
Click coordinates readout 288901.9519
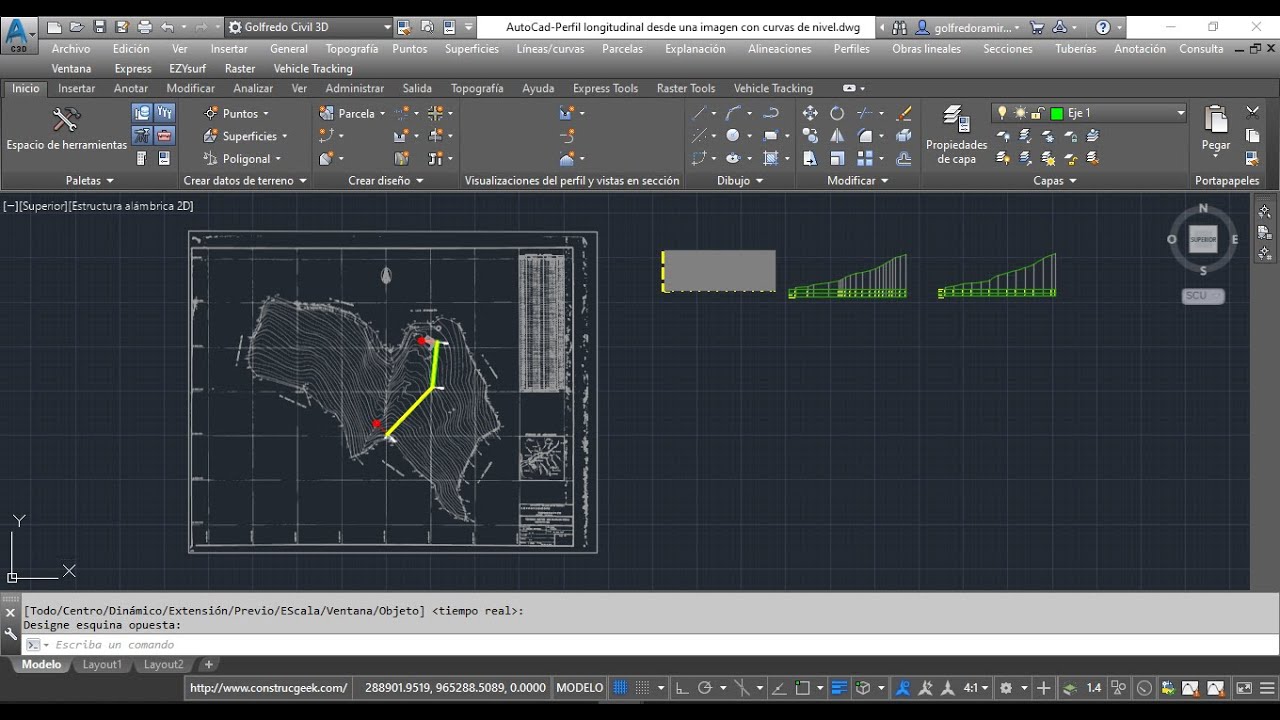pyautogui.click(x=455, y=688)
